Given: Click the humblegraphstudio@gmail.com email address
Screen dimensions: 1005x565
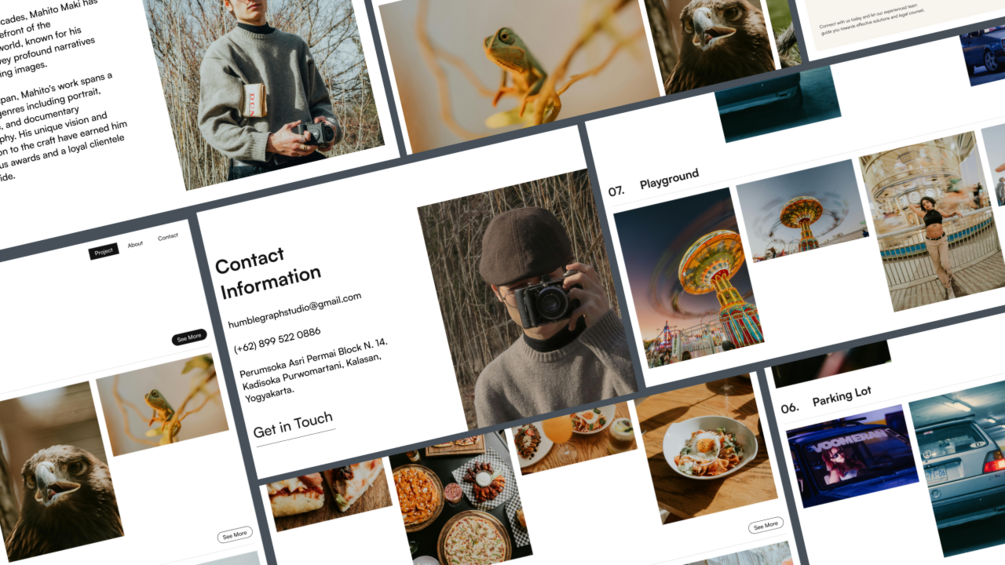Looking at the screenshot, I should click(295, 310).
